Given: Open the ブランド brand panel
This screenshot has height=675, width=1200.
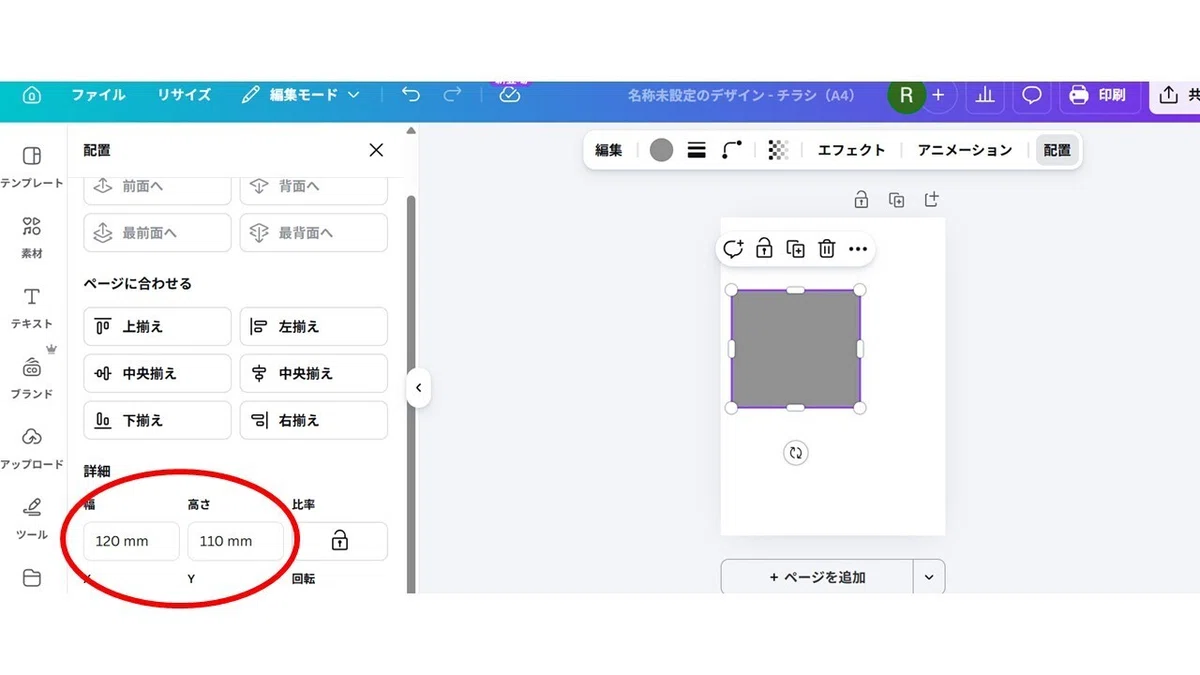Looking at the screenshot, I should click(32, 377).
